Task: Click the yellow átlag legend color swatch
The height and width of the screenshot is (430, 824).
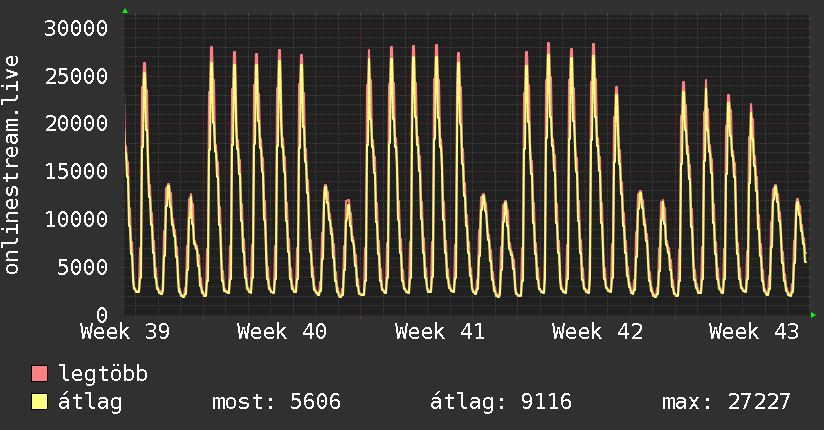Action: click(39, 402)
